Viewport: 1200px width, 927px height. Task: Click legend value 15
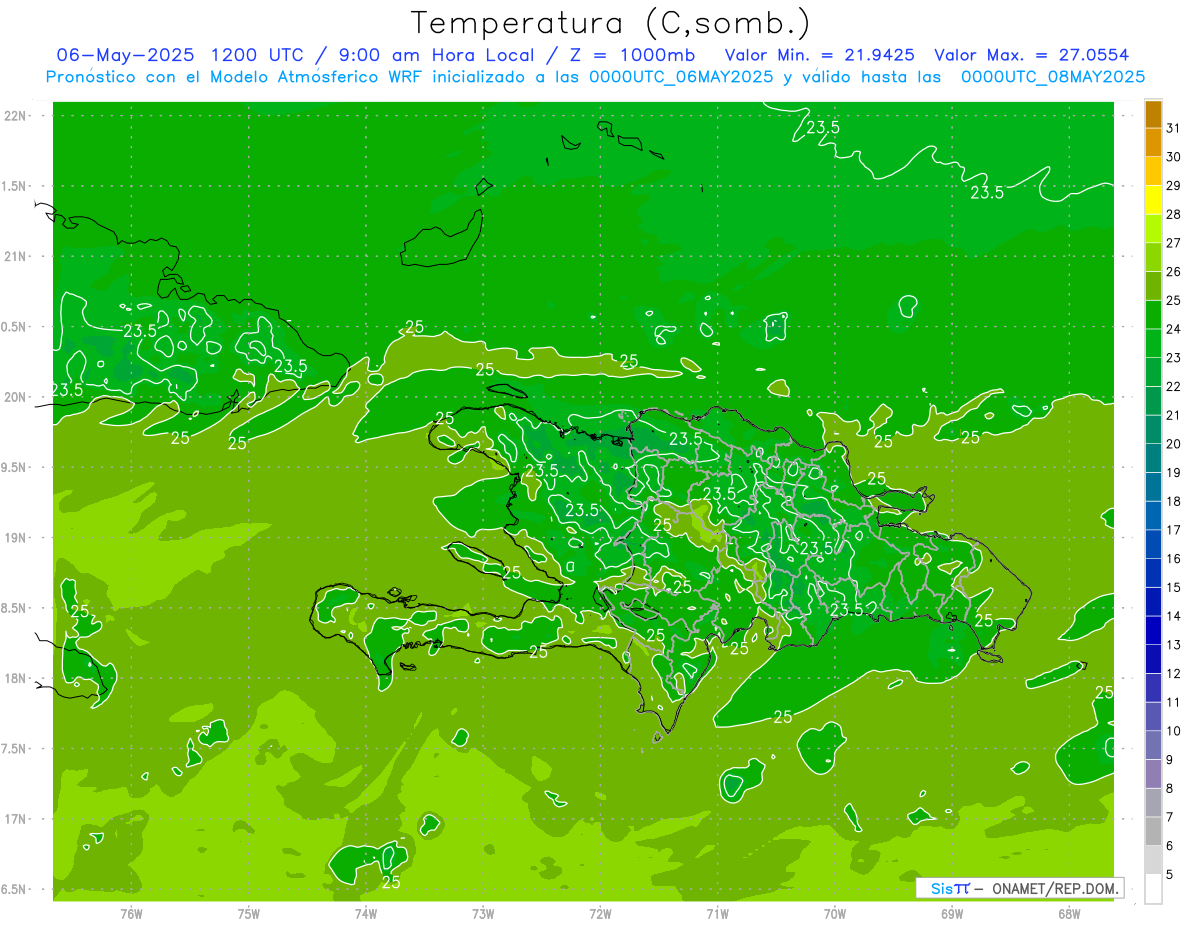[x=1174, y=588]
